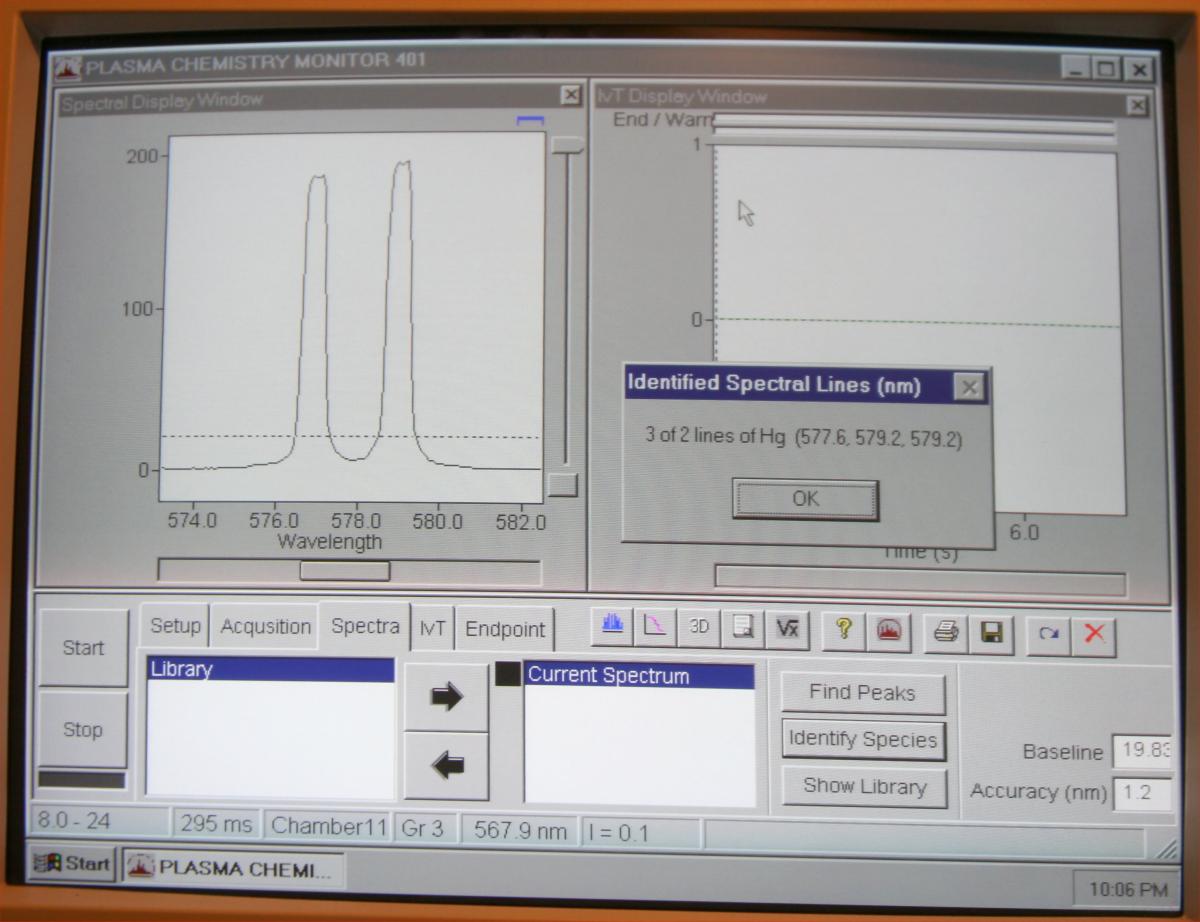Click the Windows Start button
The image size is (1200, 922).
(72, 864)
